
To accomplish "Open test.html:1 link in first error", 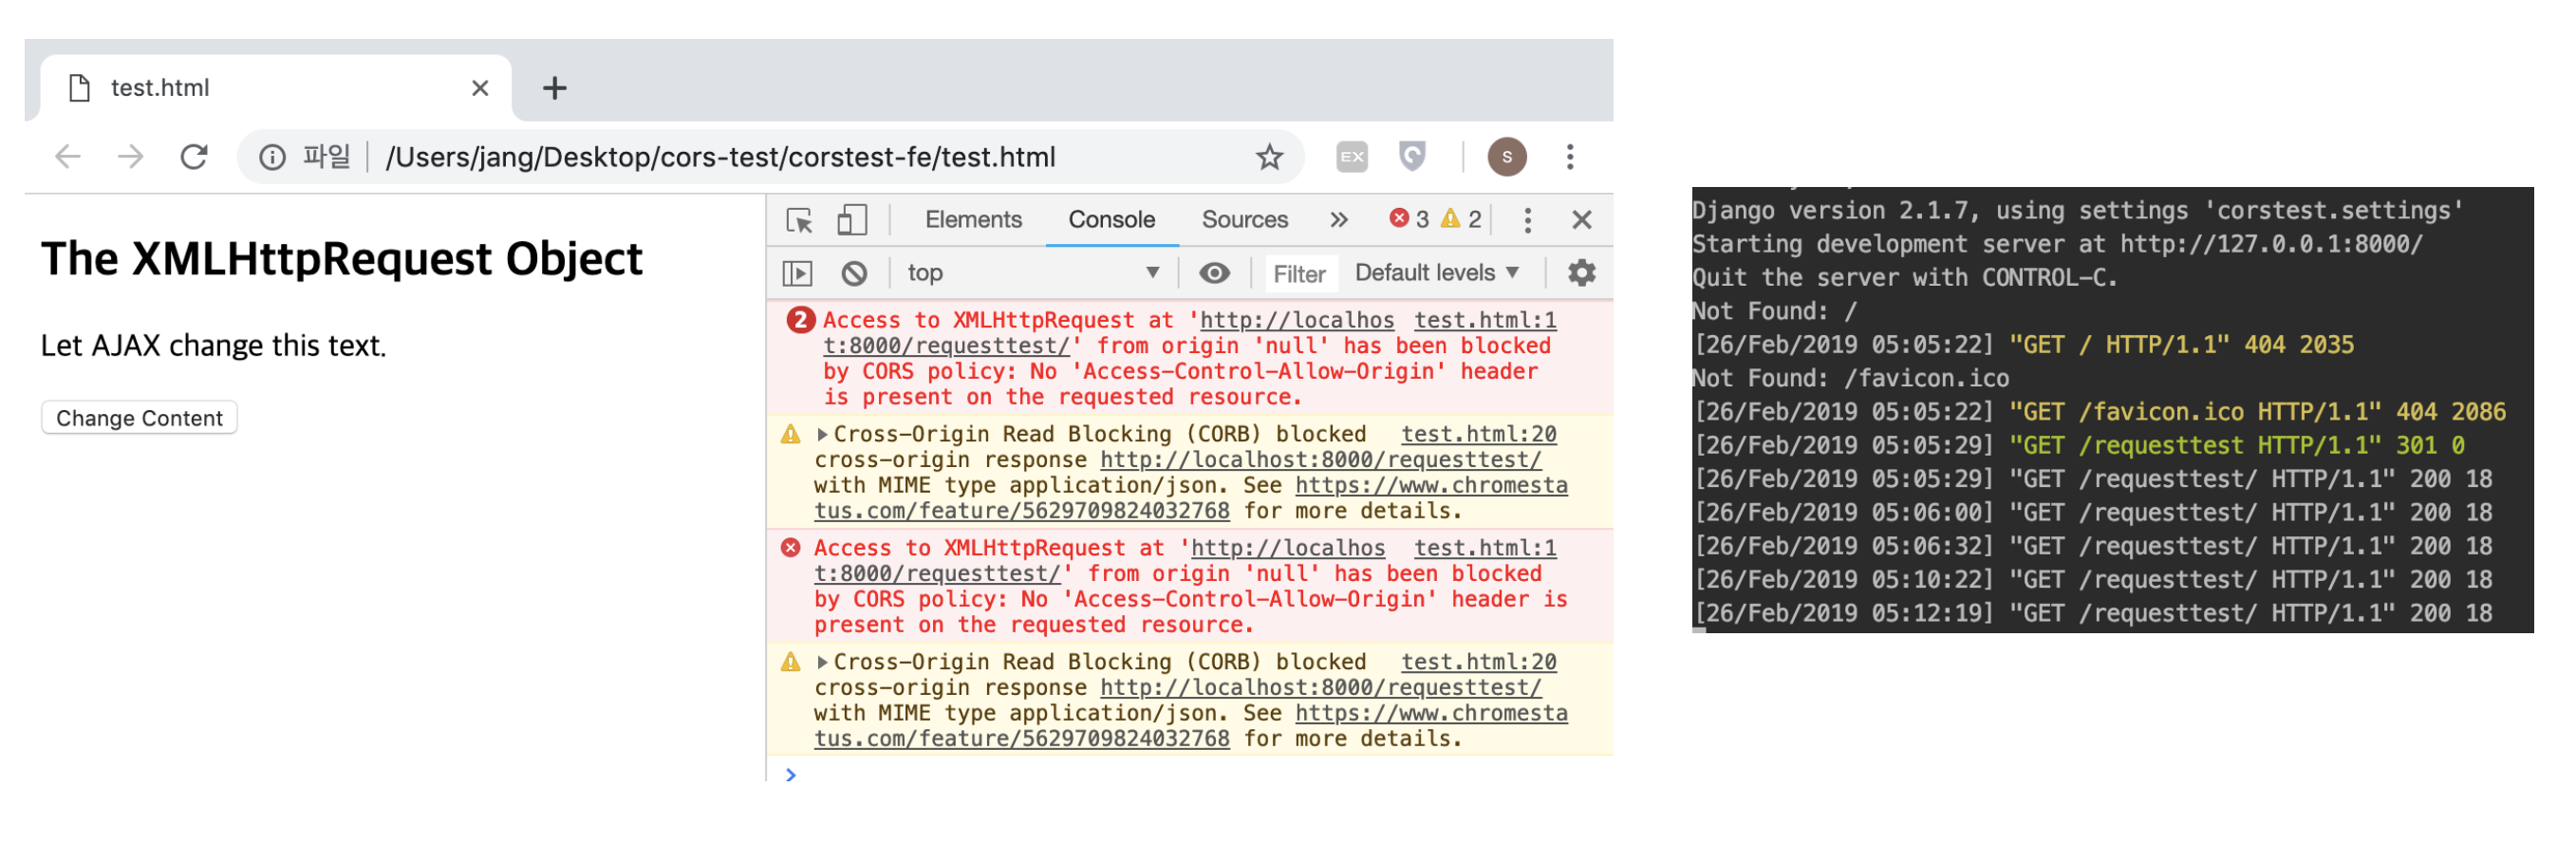I will [1484, 320].
